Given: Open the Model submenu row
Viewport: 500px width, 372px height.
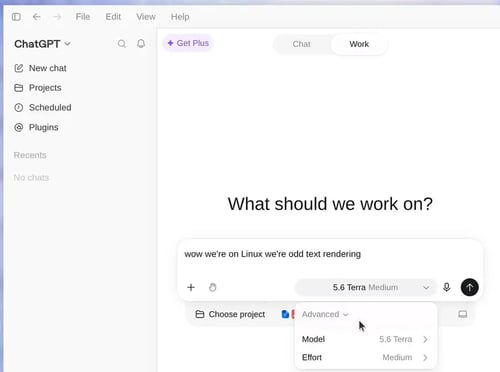Looking at the screenshot, I should point(366,339).
